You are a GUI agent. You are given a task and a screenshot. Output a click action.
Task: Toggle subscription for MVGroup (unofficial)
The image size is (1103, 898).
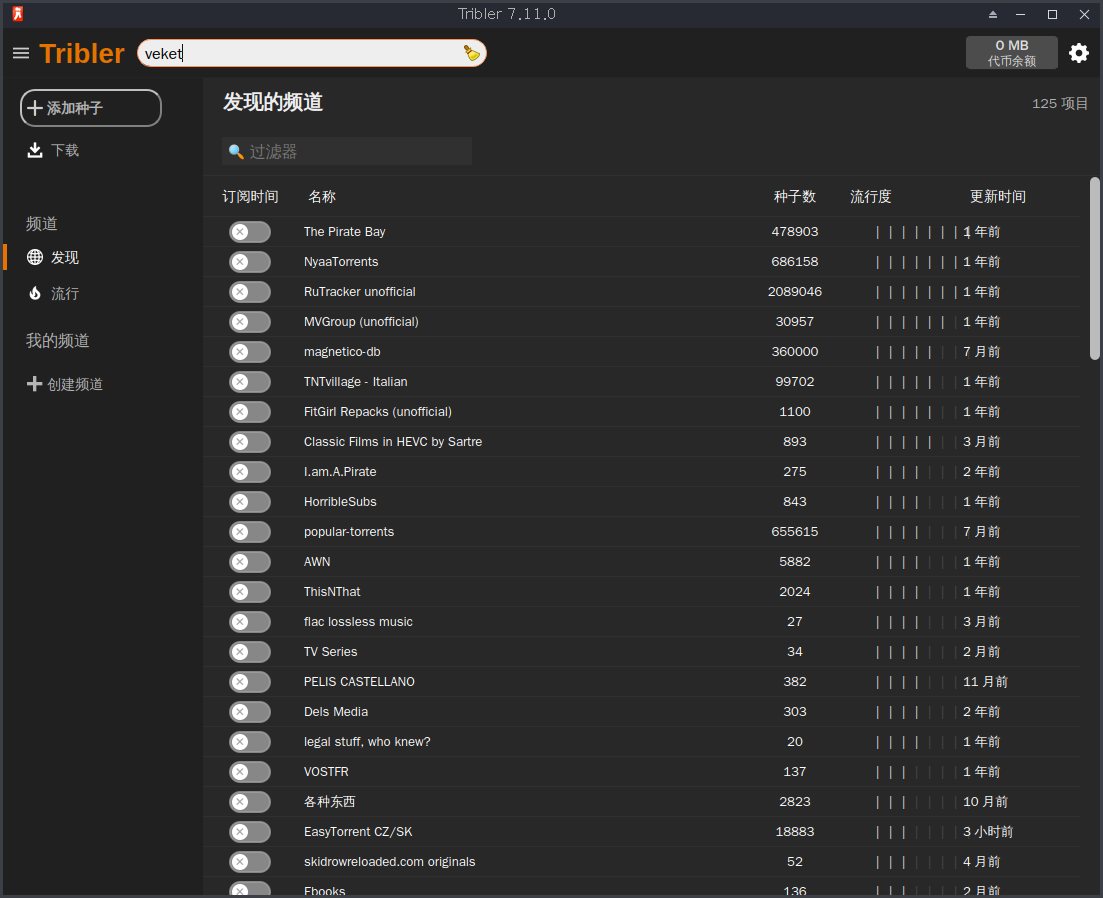pyautogui.click(x=250, y=322)
